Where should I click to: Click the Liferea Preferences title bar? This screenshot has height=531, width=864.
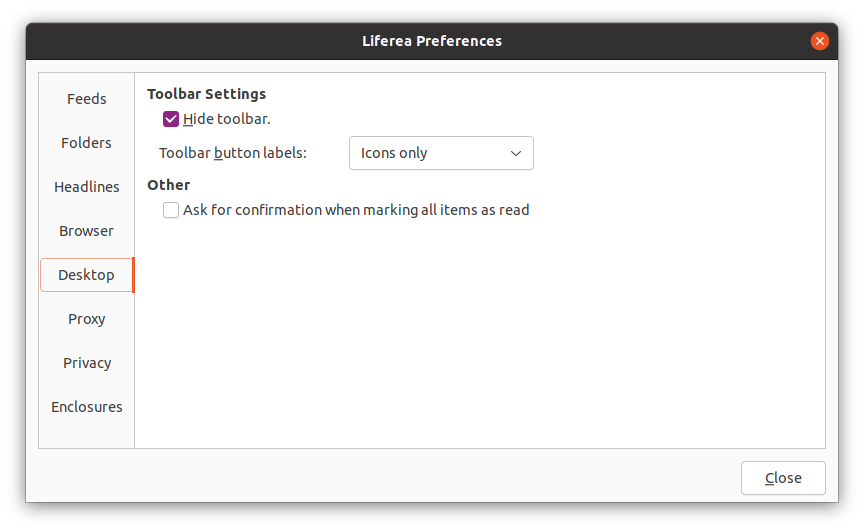432,41
